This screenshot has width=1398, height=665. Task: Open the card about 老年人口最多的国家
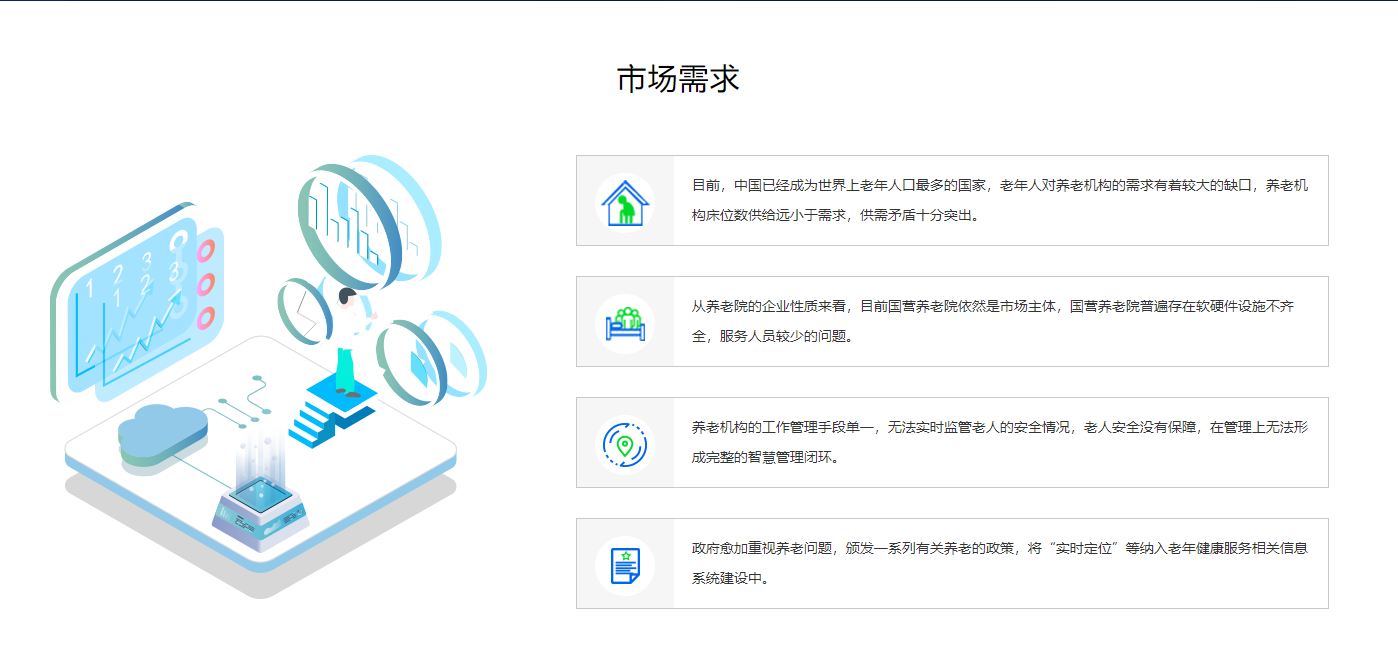1000,201
